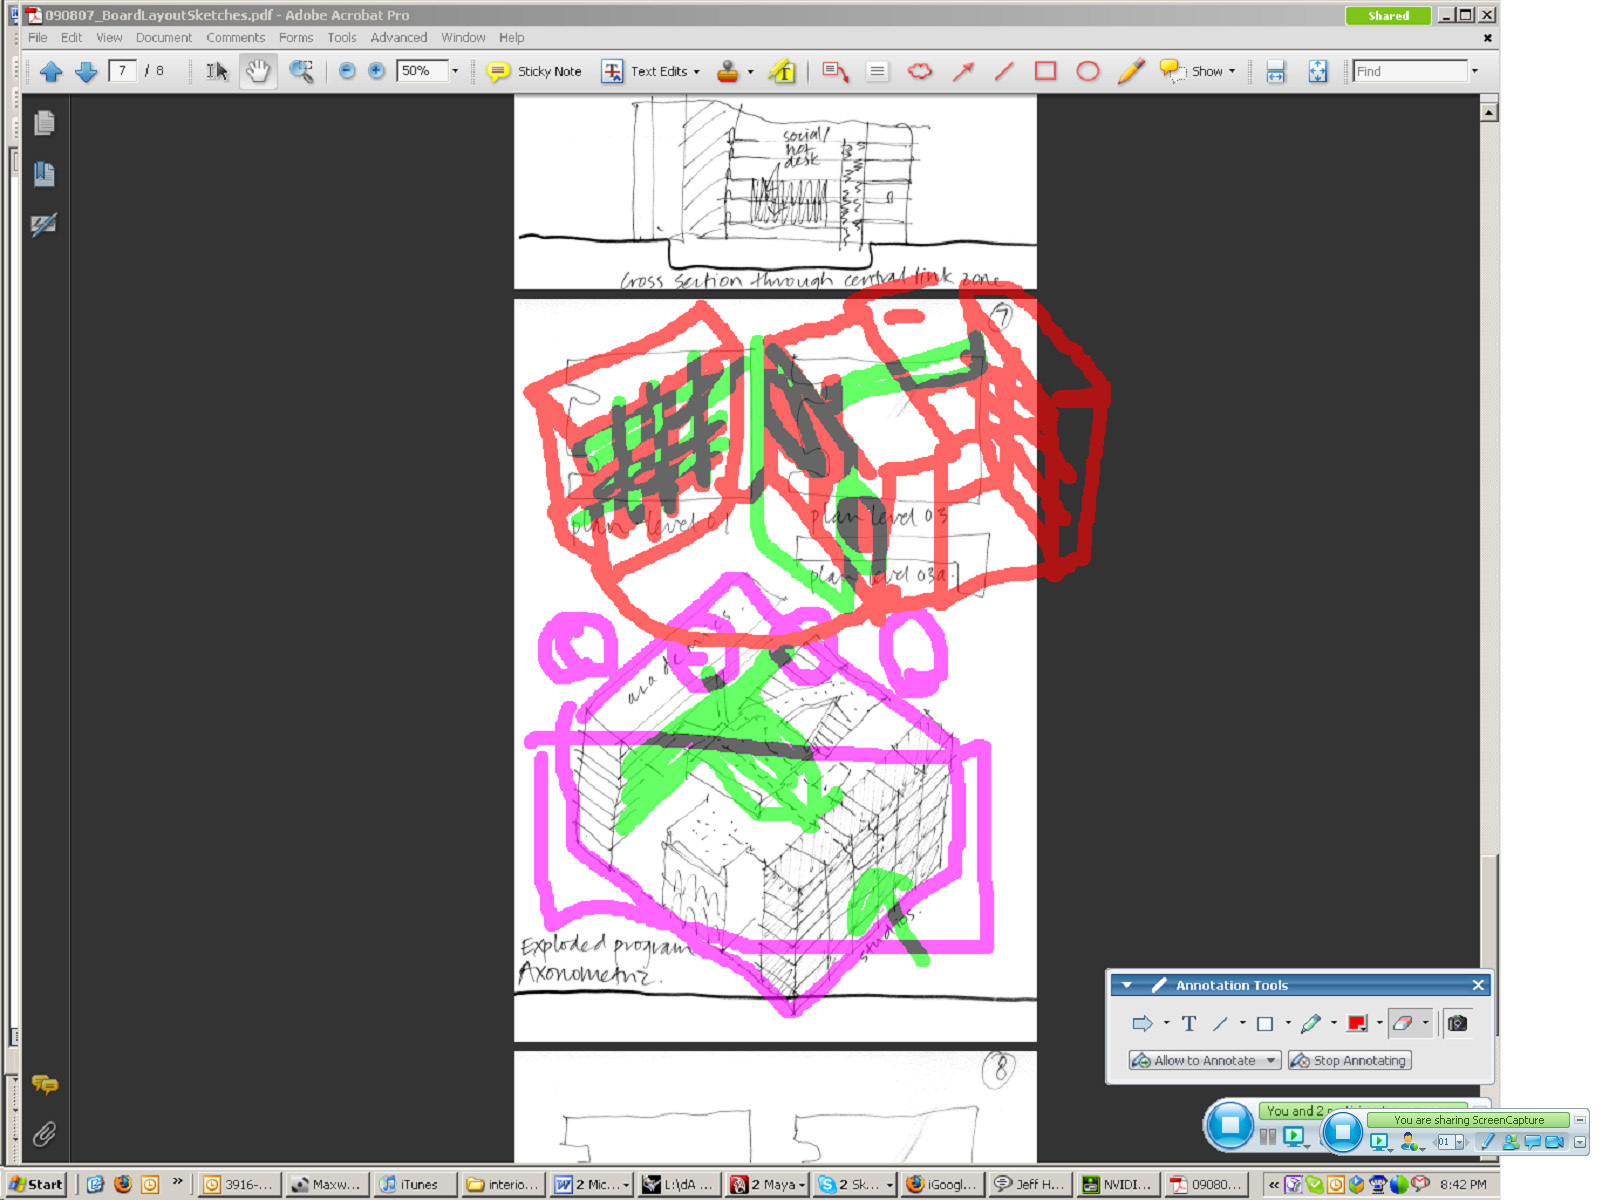Open the Advanced menu
This screenshot has height=1200, width=1600.
(399, 37)
